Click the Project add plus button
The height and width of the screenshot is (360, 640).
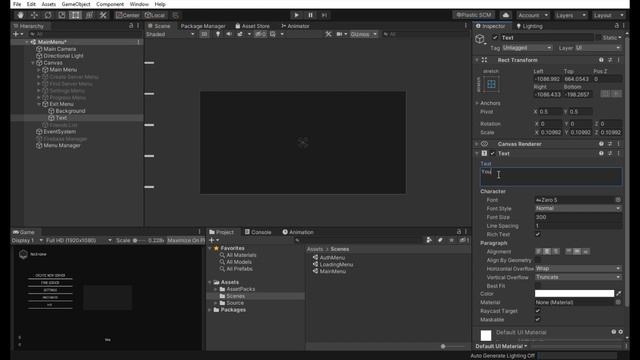(211, 240)
